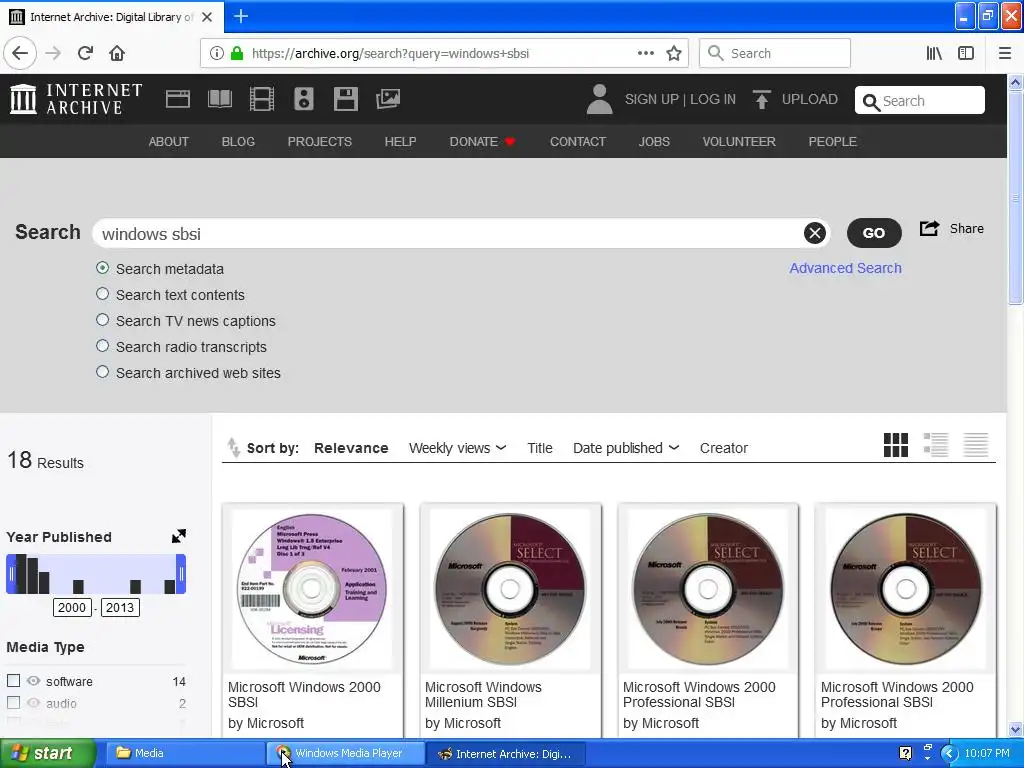Open Firefox hamburger menu
1024x768 pixels.
coord(1005,54)
